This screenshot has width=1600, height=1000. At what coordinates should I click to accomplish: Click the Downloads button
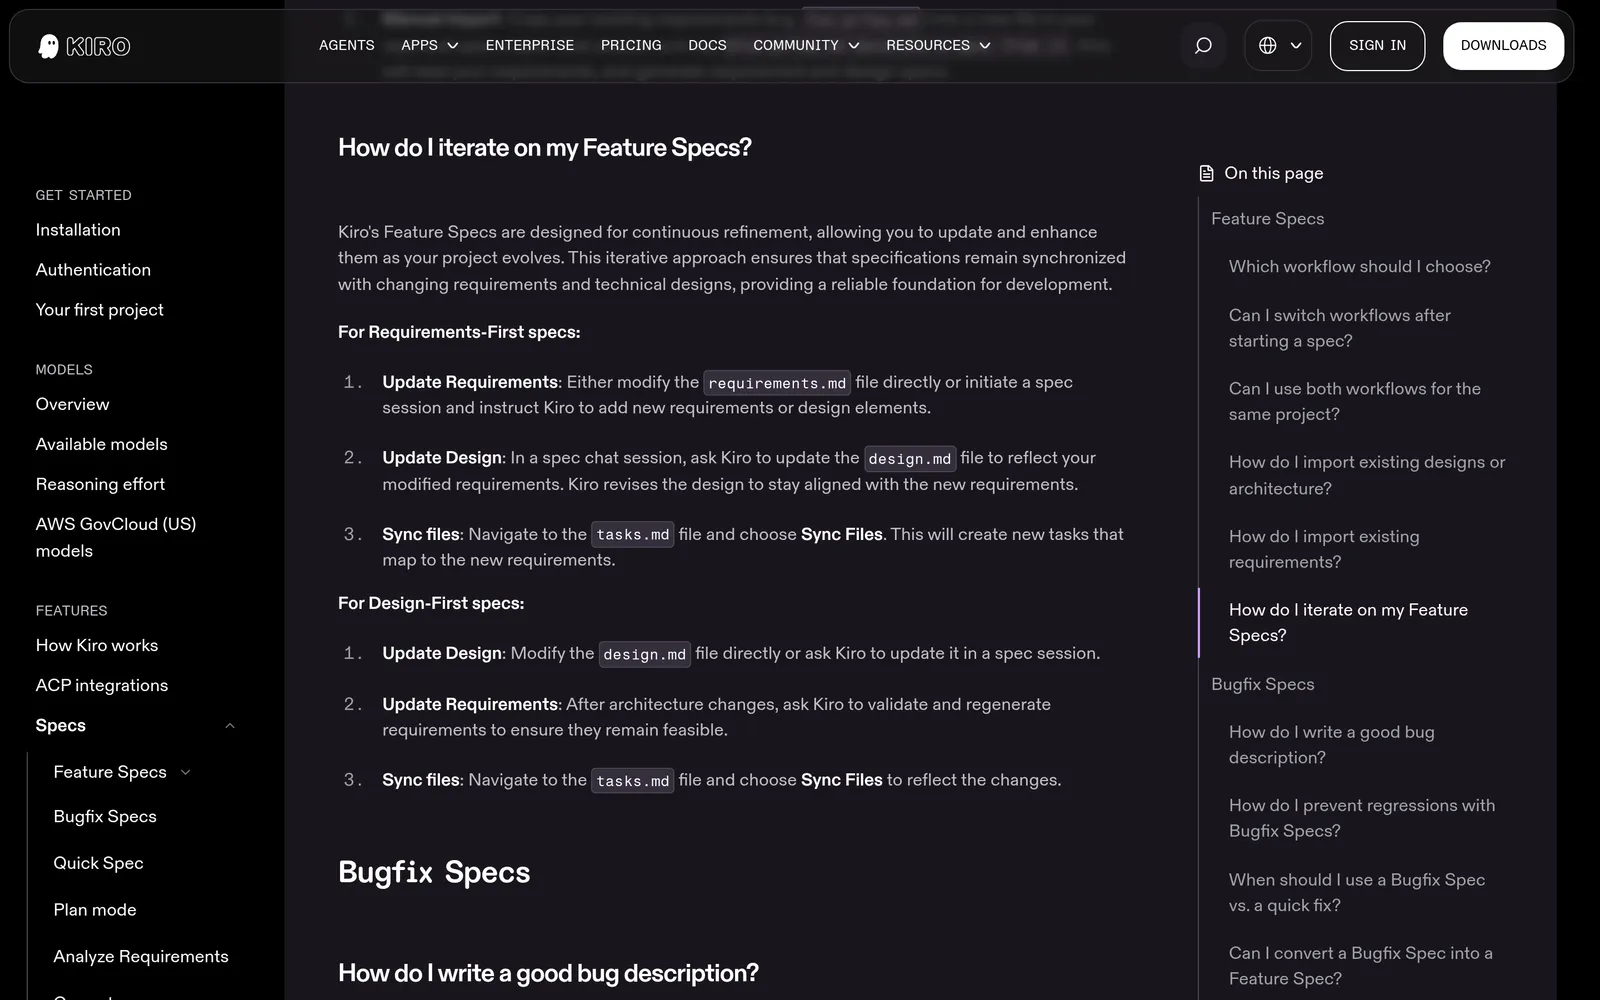click(x=1503, y=46)
